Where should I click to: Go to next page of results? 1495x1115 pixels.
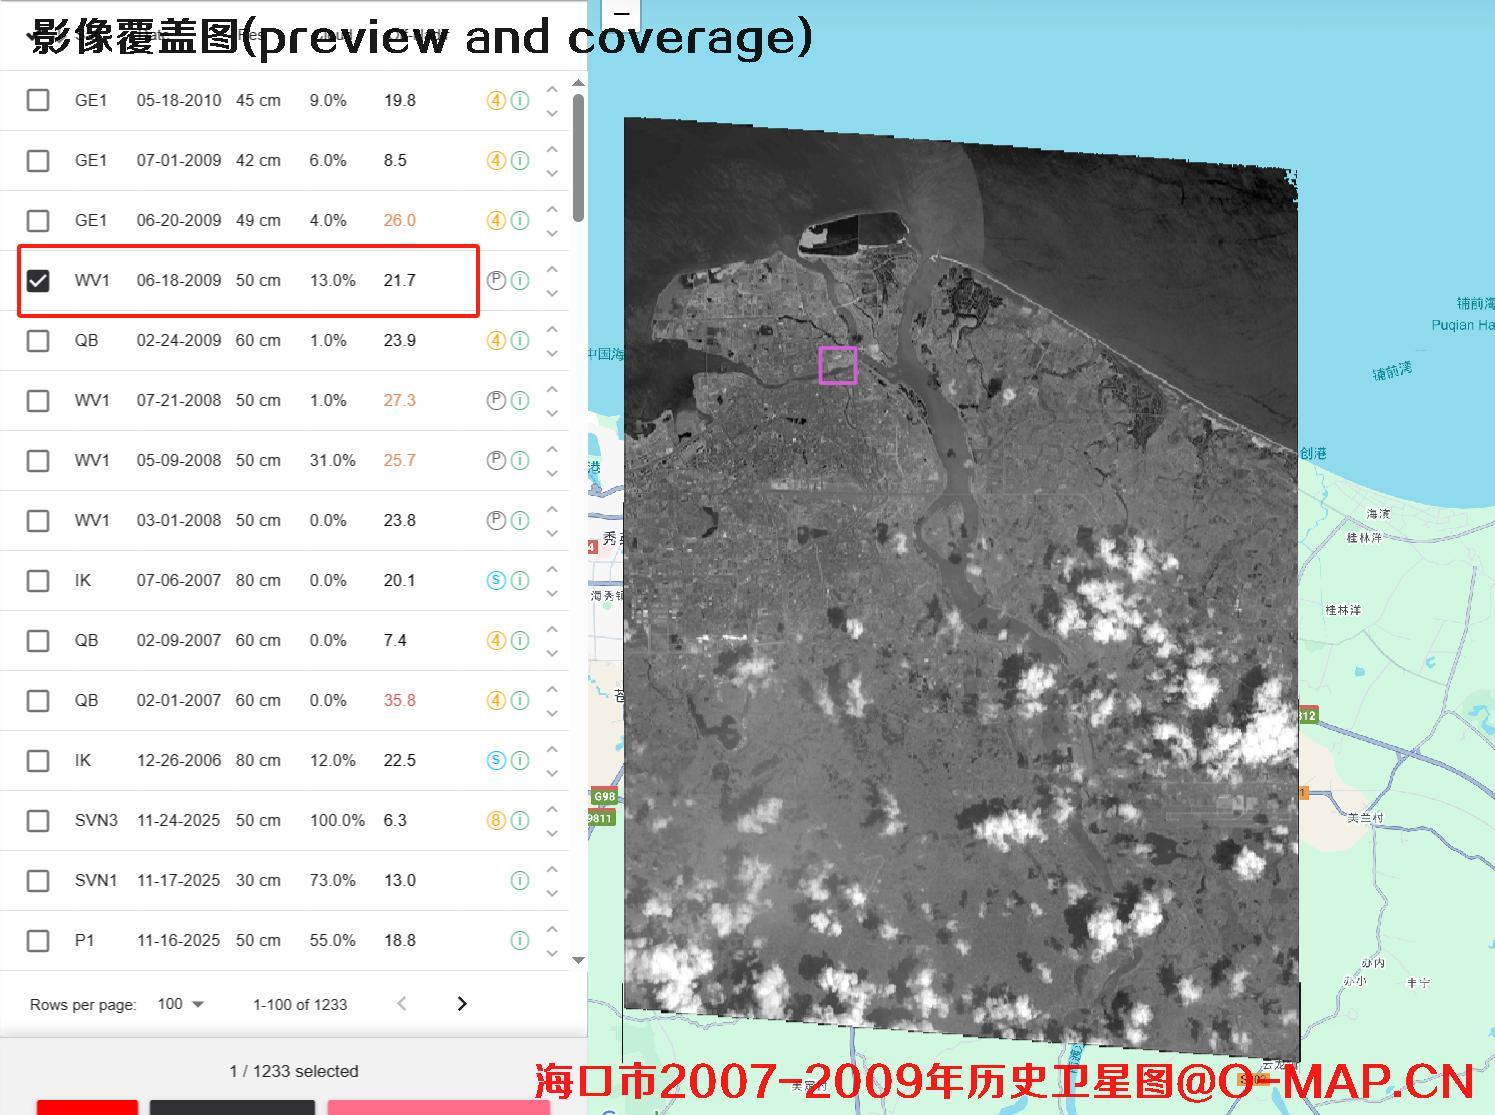pyautogui.click(x=461, y=1003)
